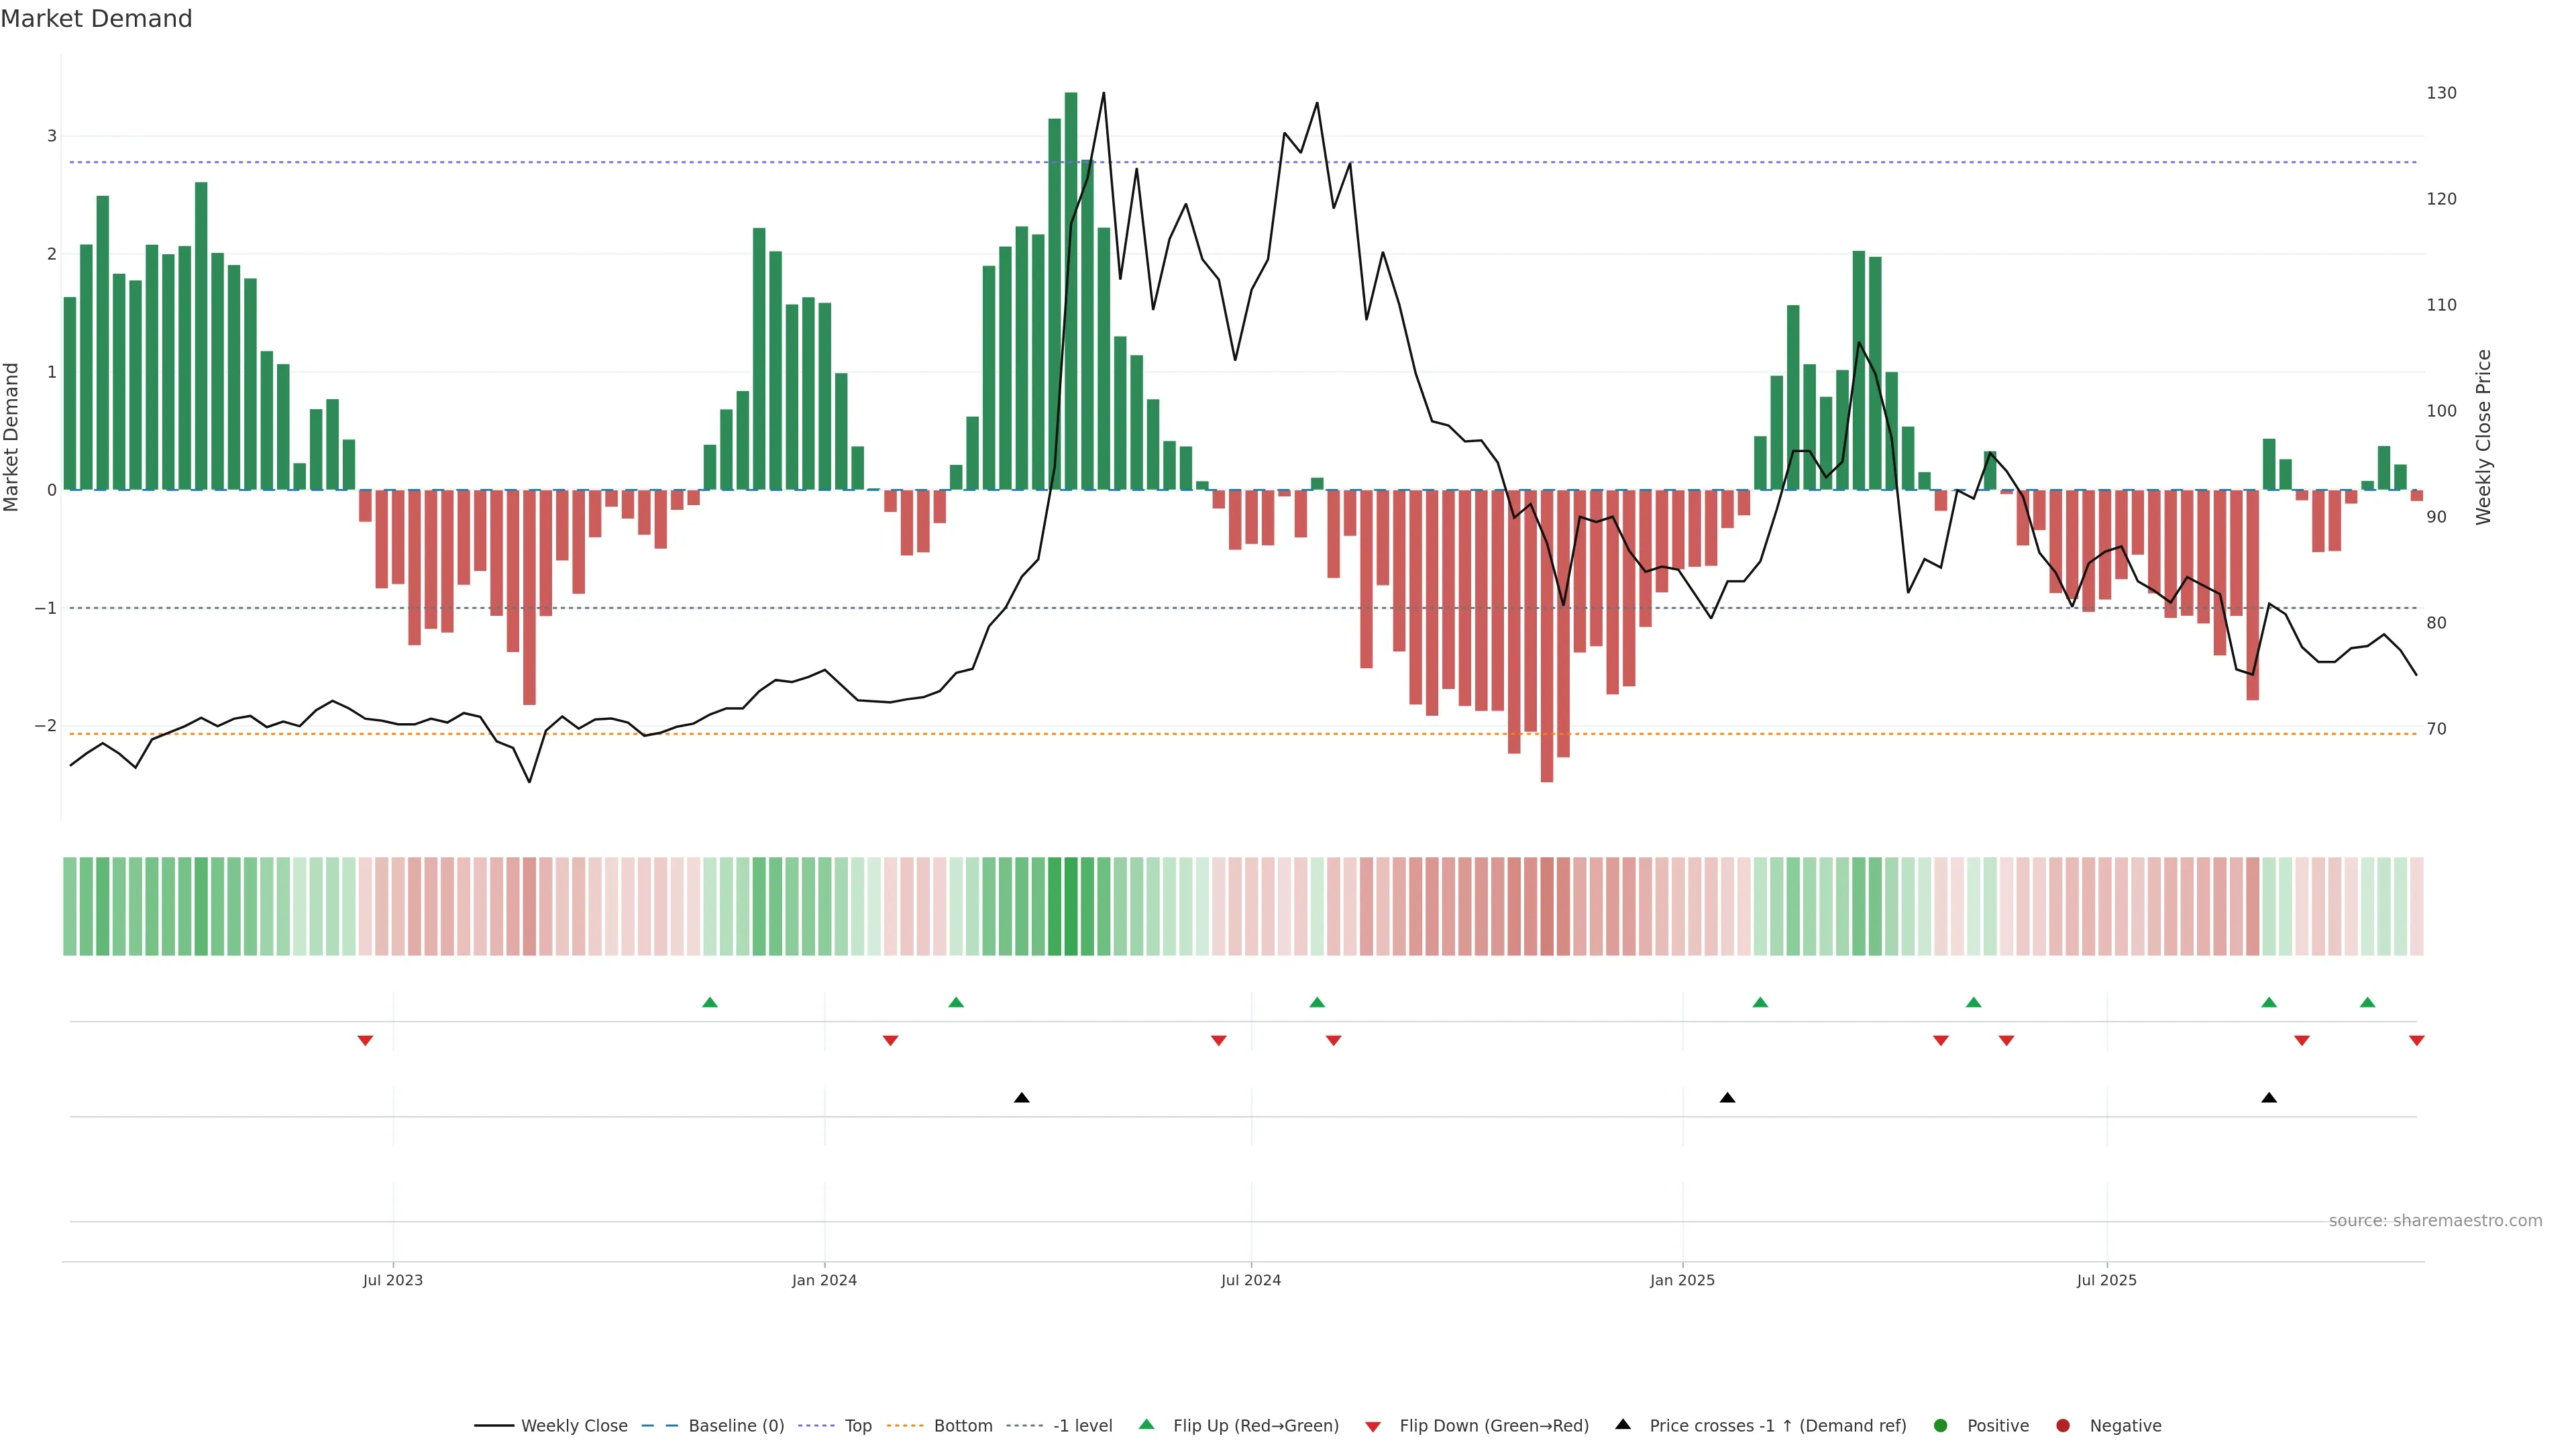Click the Weekly Close Price axis title
The width and height of the screenshot is (2576, 1449).
point(2483,437)
